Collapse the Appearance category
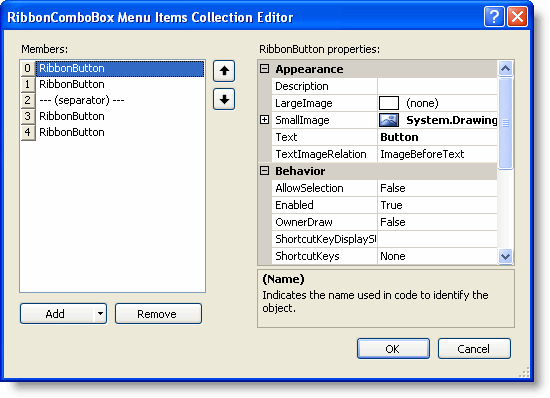This screenshot has width=550, height=398. [x=264, y=69]
